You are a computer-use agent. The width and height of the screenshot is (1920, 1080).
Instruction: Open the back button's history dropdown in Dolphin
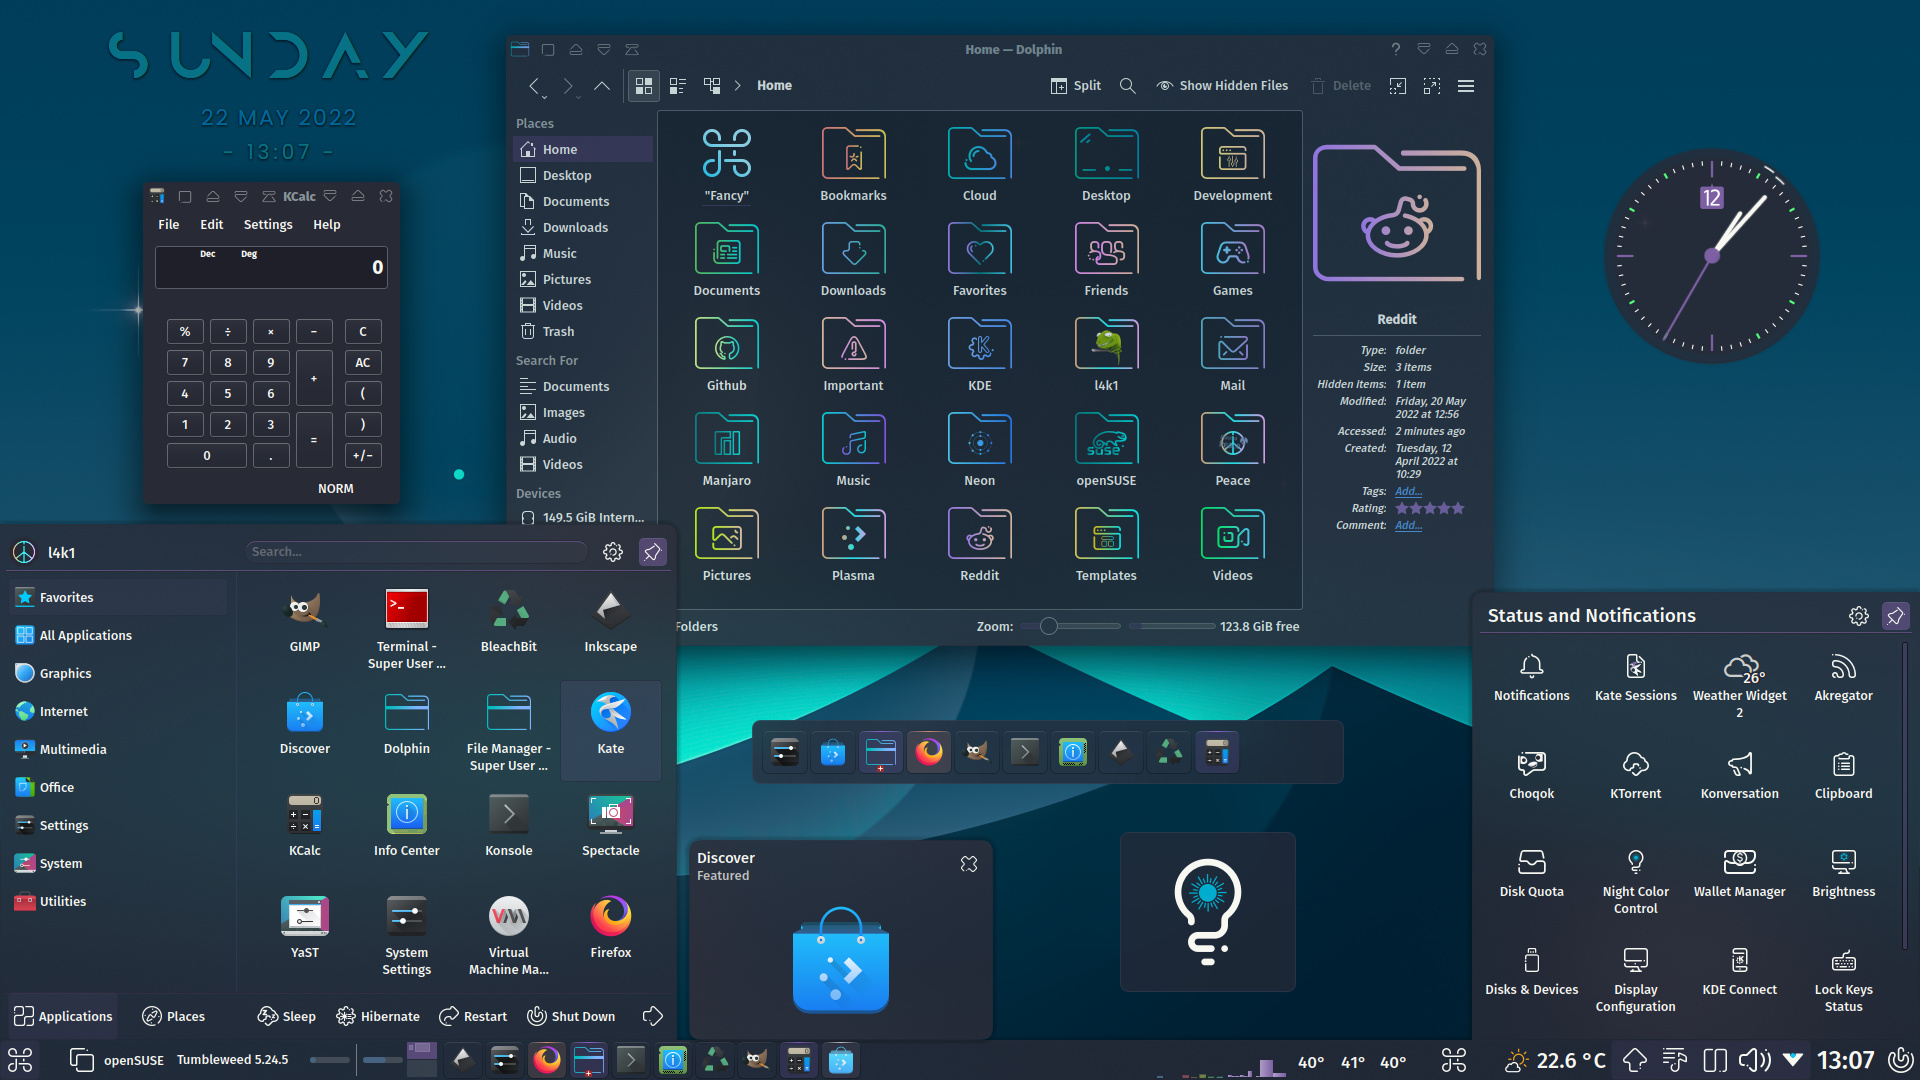click(x=544, y=98)
